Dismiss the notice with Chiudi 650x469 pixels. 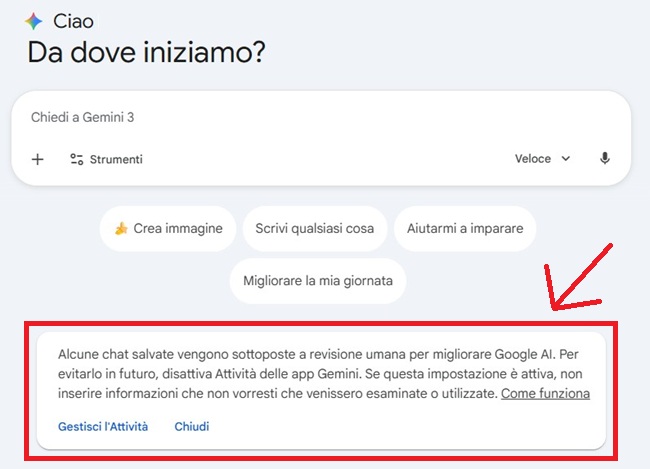(x=192, y=426)
